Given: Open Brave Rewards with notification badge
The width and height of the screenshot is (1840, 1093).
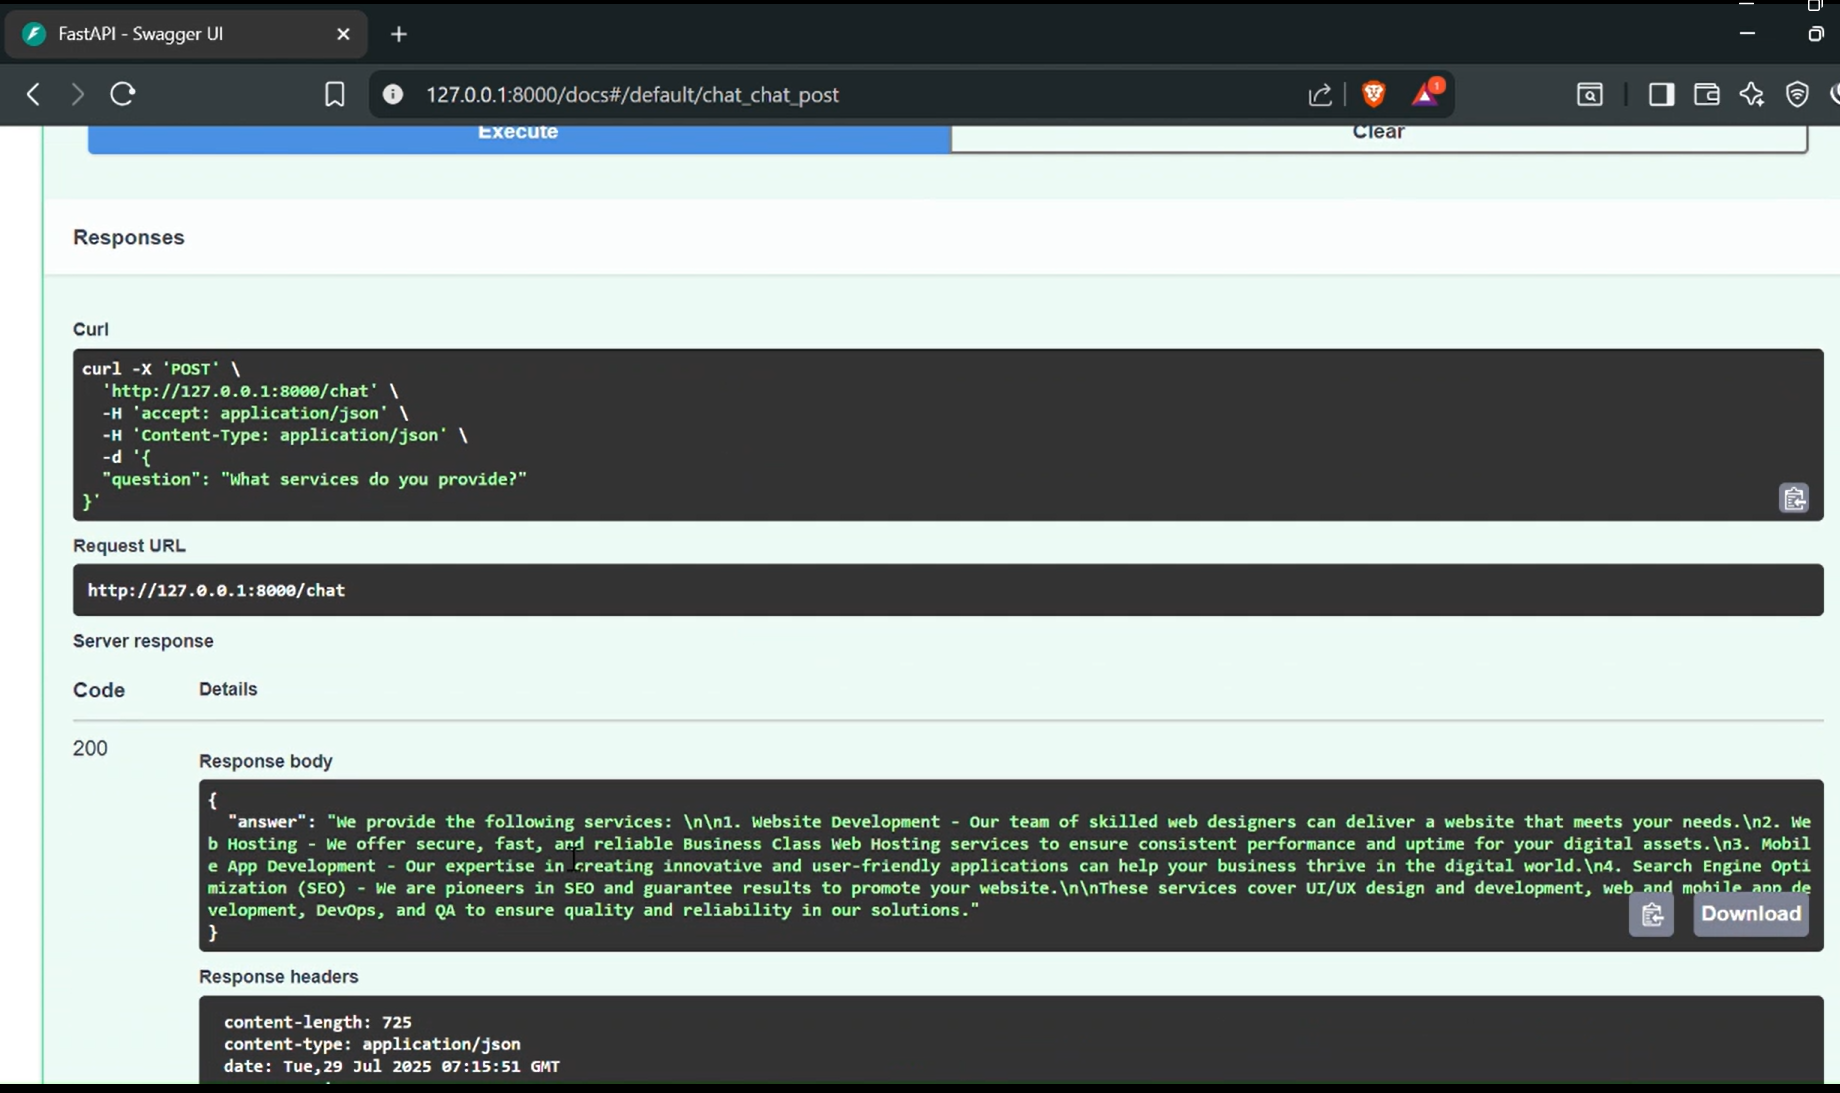Looking at the screenshot, I should coord(1425,94).
